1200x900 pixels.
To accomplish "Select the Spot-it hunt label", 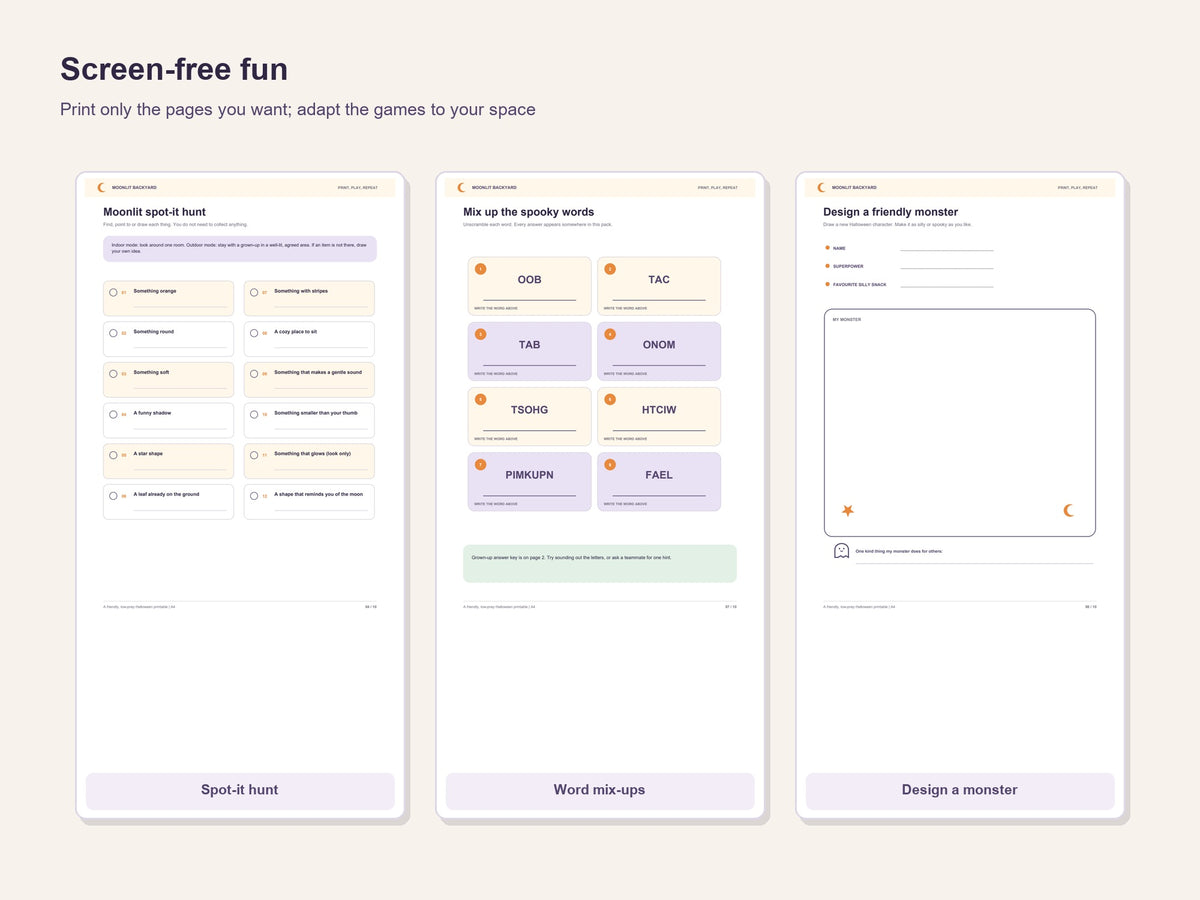I will point(240,790).
